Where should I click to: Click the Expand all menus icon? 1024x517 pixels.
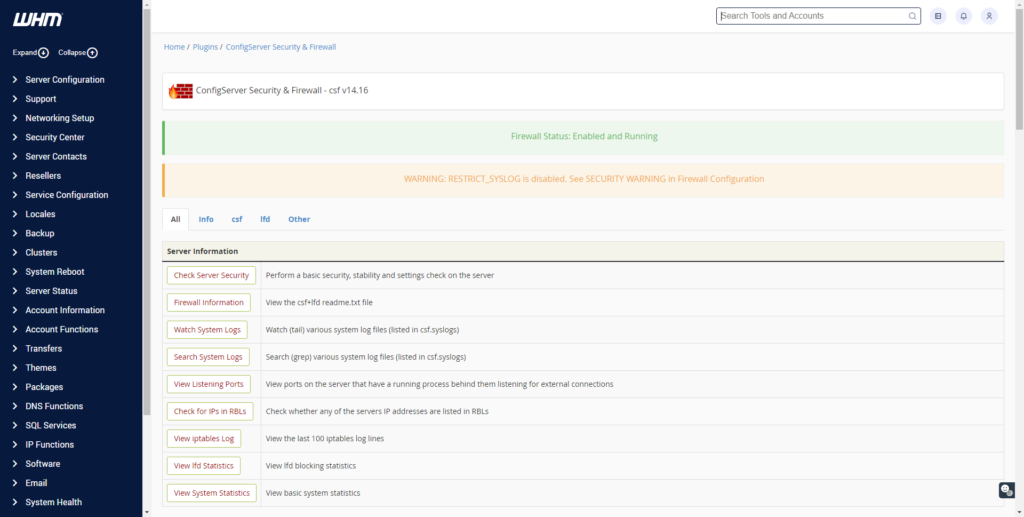click(44, 53)
